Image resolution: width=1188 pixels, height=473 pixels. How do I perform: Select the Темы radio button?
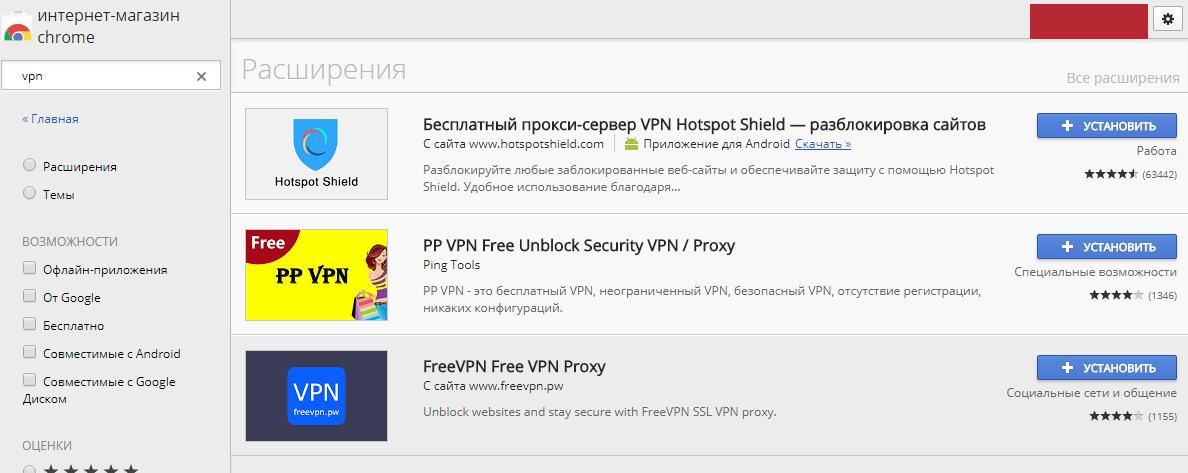click(x=30, y=193)
